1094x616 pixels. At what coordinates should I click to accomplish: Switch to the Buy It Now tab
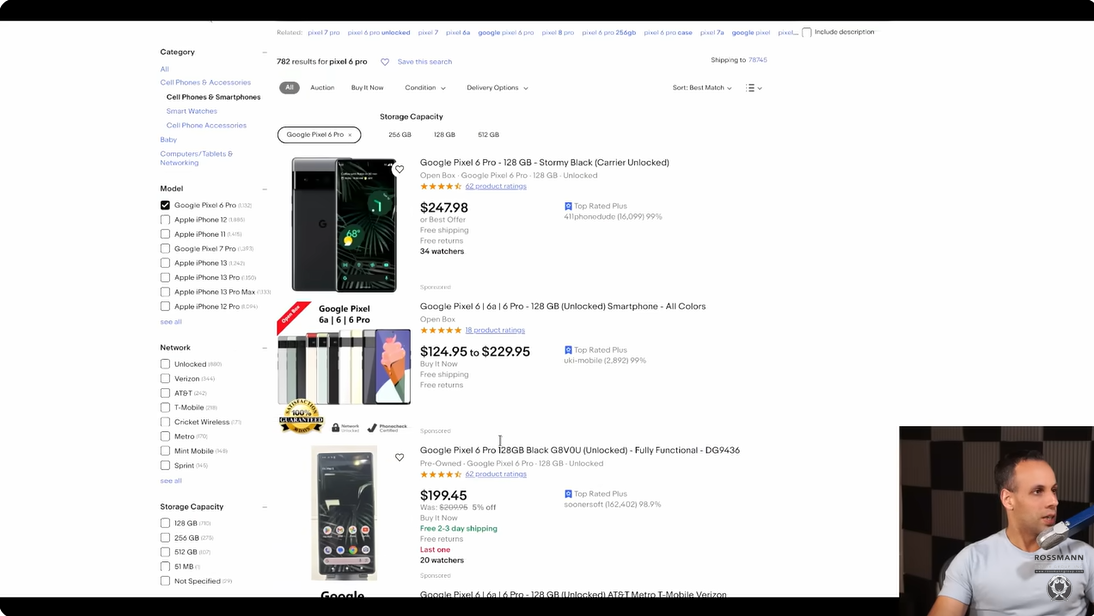pyautogui.click(x=367, y=88)
